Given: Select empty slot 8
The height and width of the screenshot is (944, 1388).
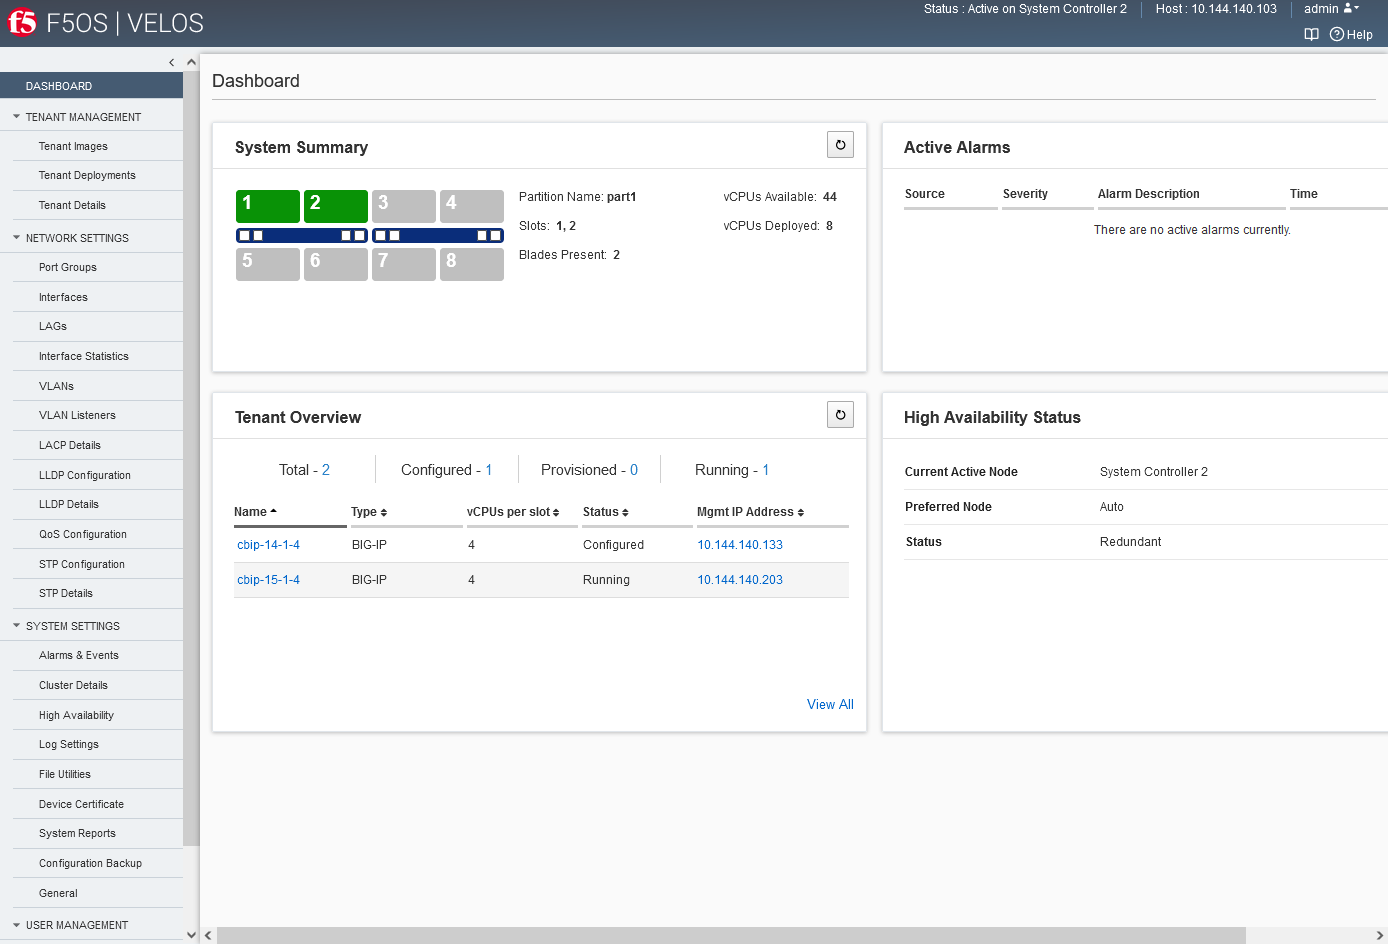Looking at the screenshot, I should tap(472, 264).
